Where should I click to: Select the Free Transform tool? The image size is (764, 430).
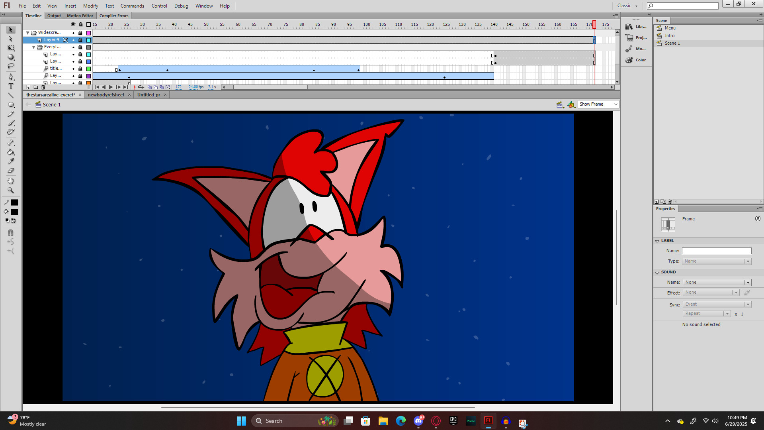pos(10,48)
